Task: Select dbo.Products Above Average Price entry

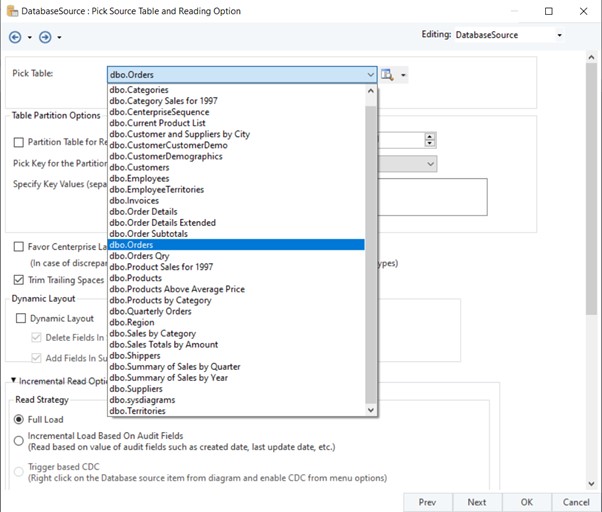Action: tap(177, 289)
